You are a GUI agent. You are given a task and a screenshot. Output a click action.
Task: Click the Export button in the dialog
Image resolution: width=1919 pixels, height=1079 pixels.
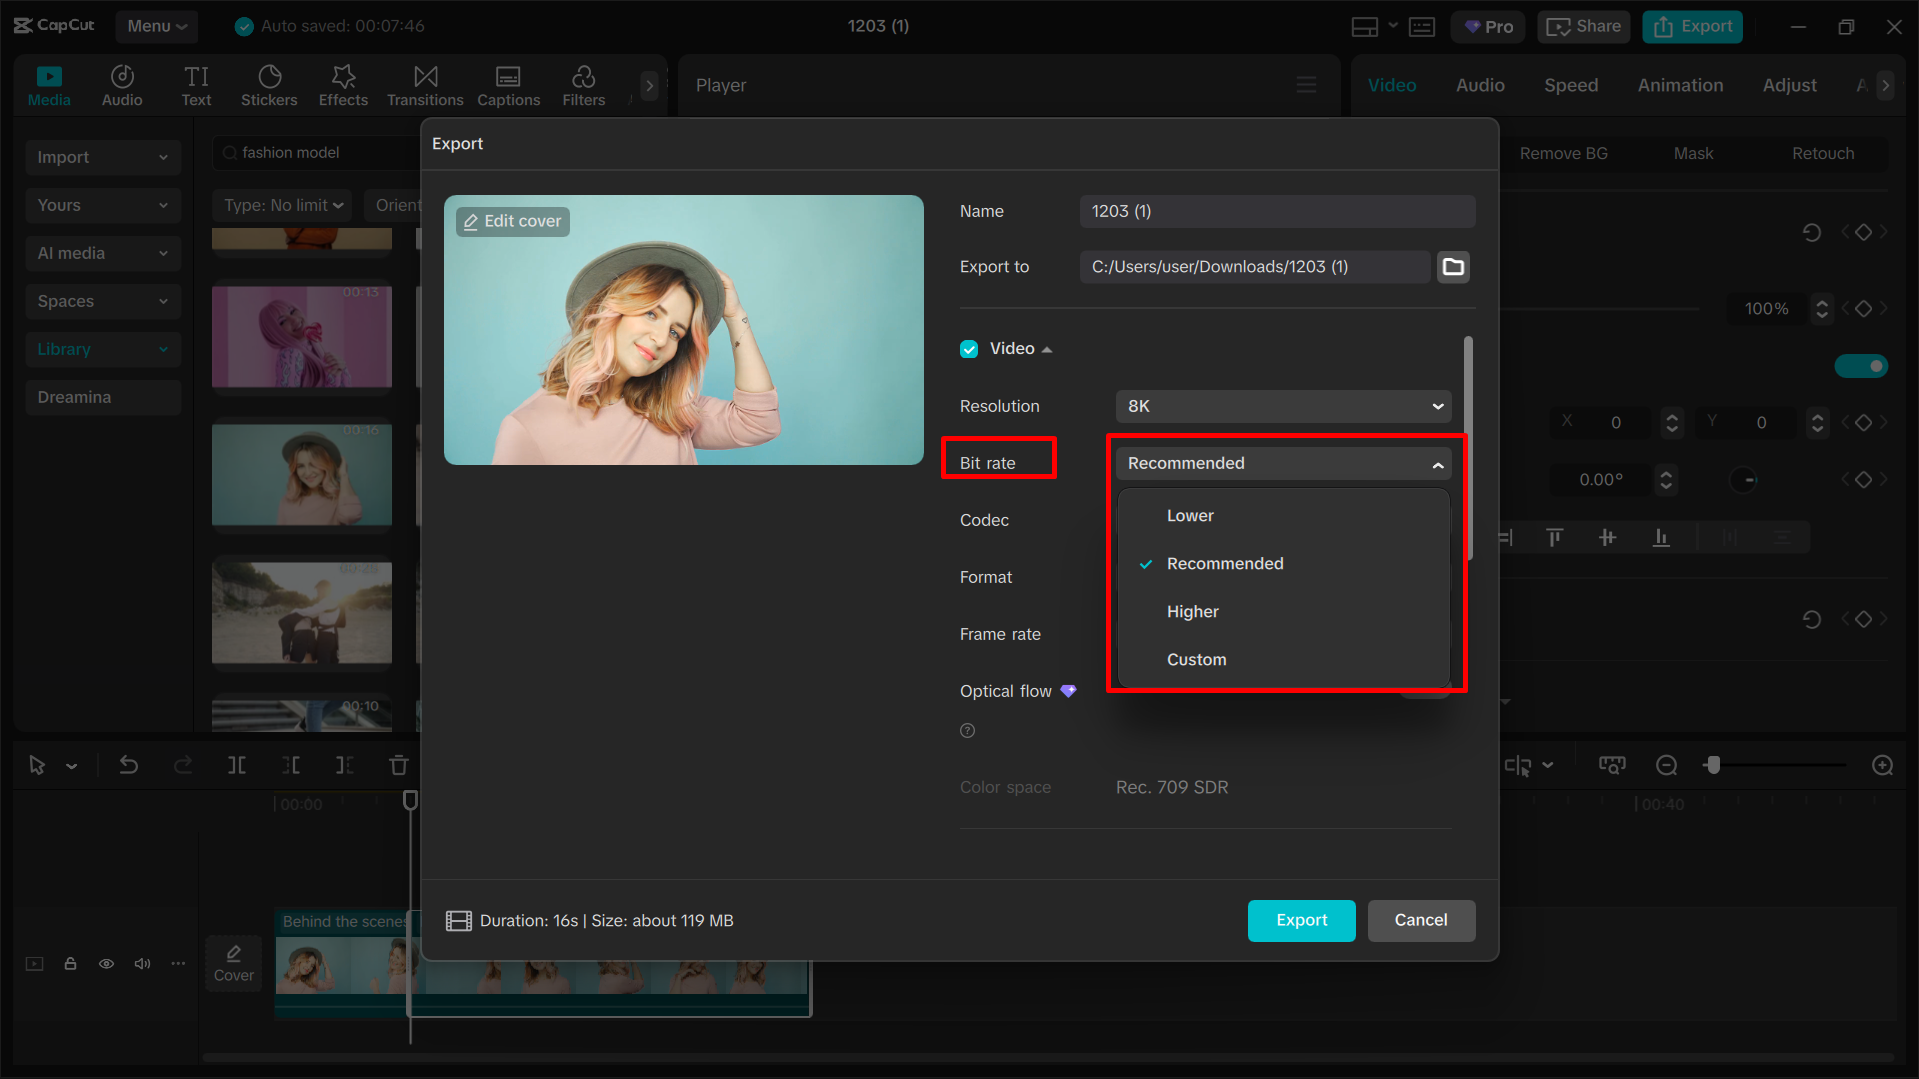coord(1301,920)
